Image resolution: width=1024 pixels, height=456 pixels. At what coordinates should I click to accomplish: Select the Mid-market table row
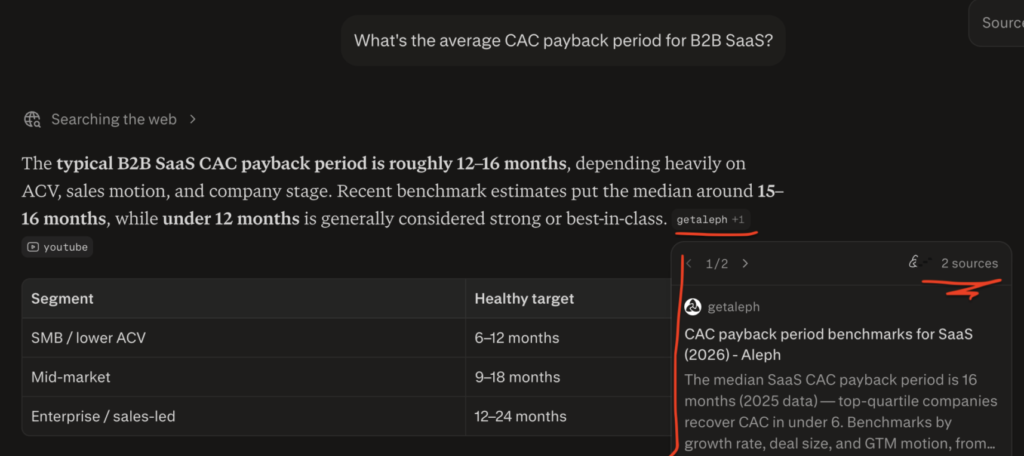coord(347,377)
